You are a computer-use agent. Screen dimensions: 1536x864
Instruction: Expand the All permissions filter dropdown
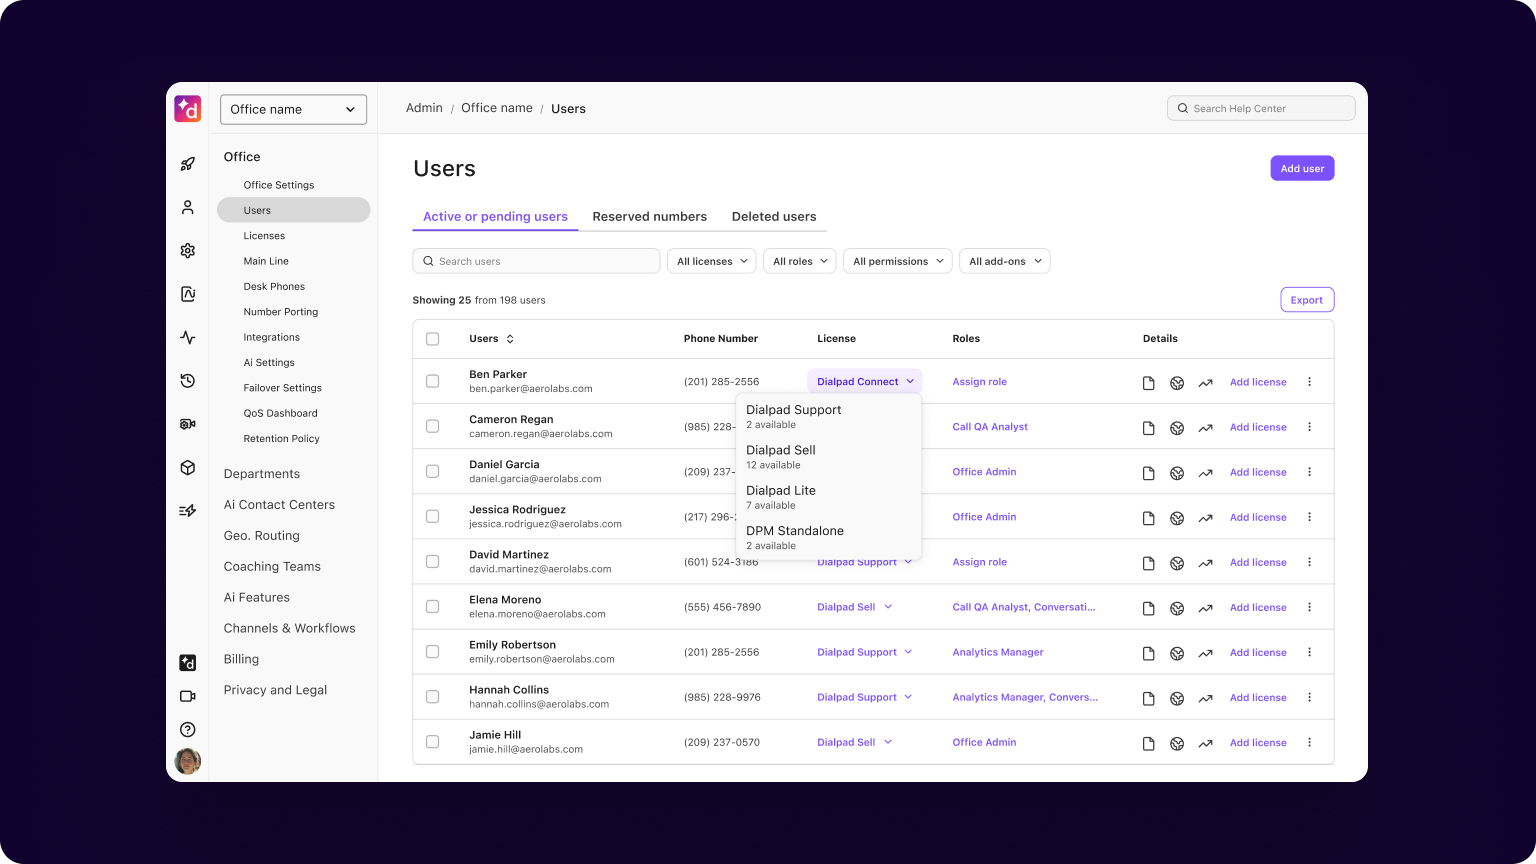tap(897, 261)
